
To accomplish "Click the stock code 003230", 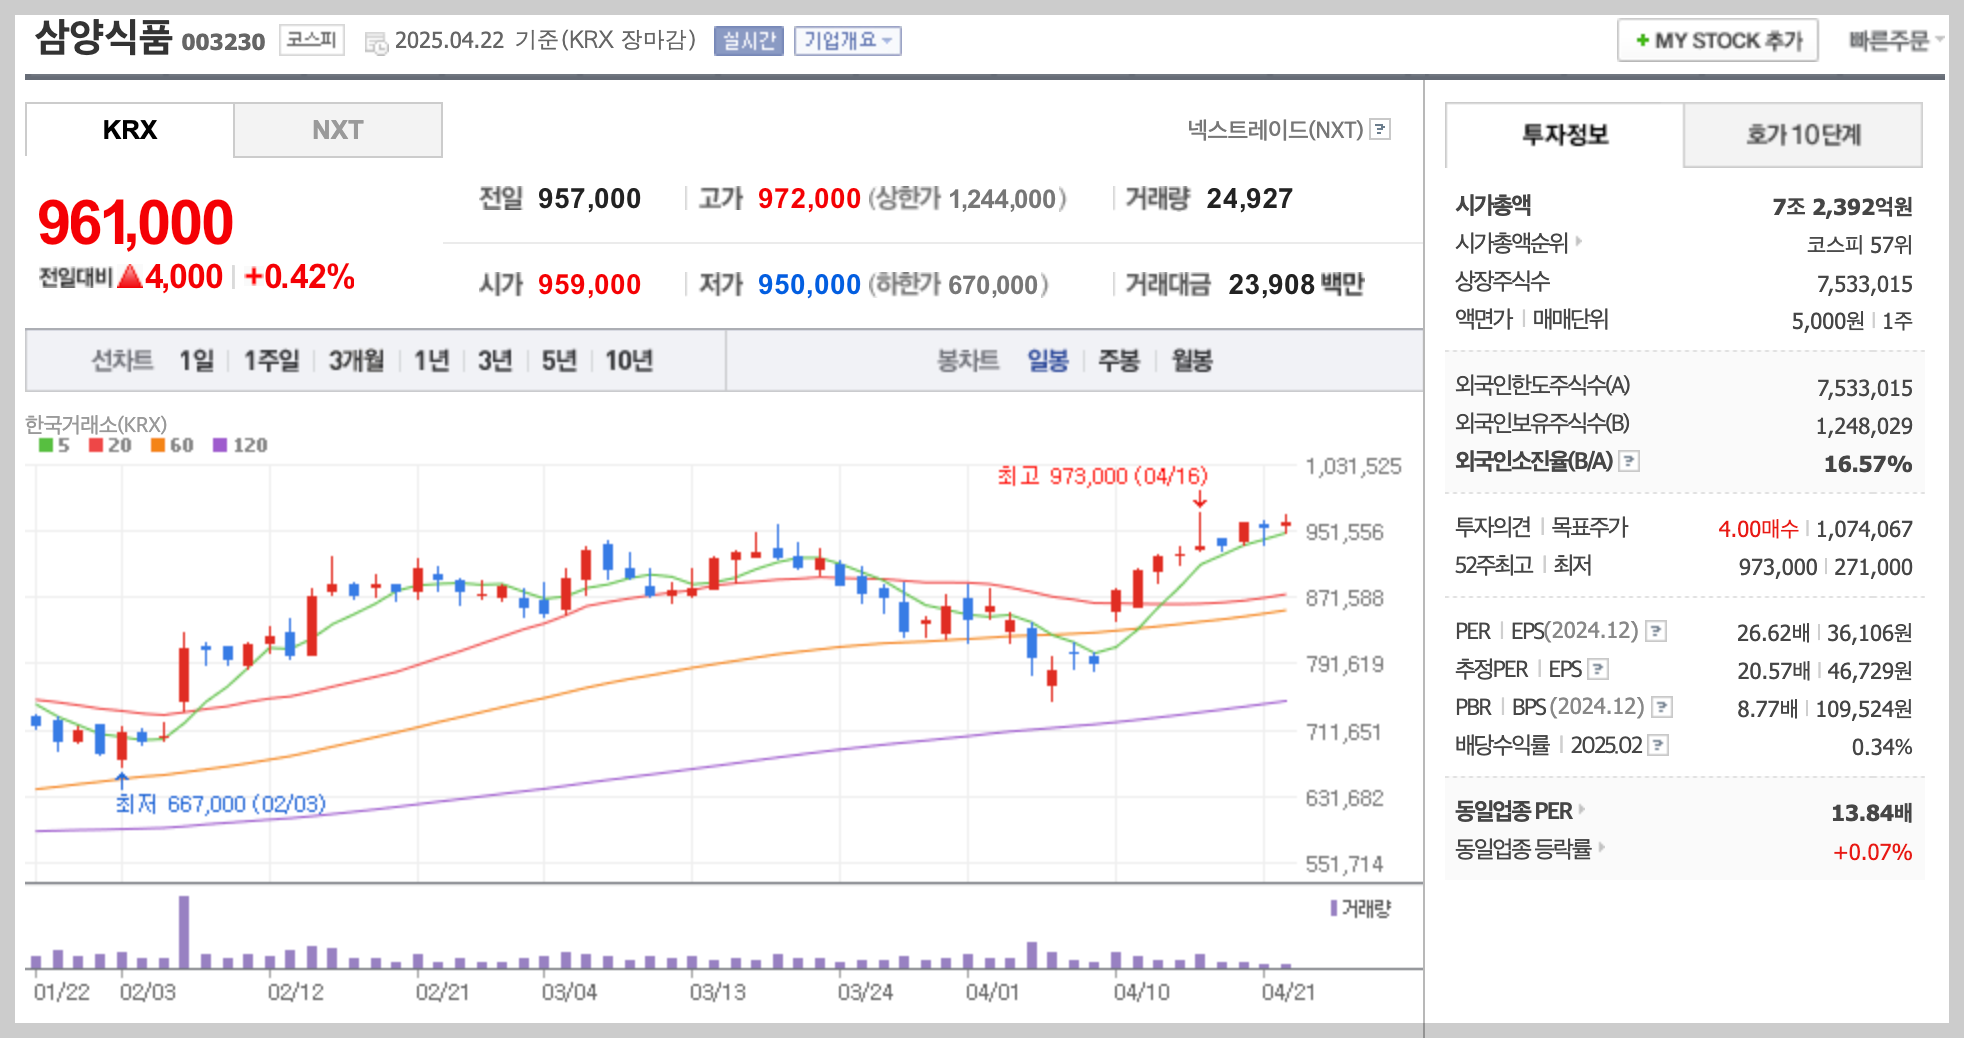I will pos(223,42).
